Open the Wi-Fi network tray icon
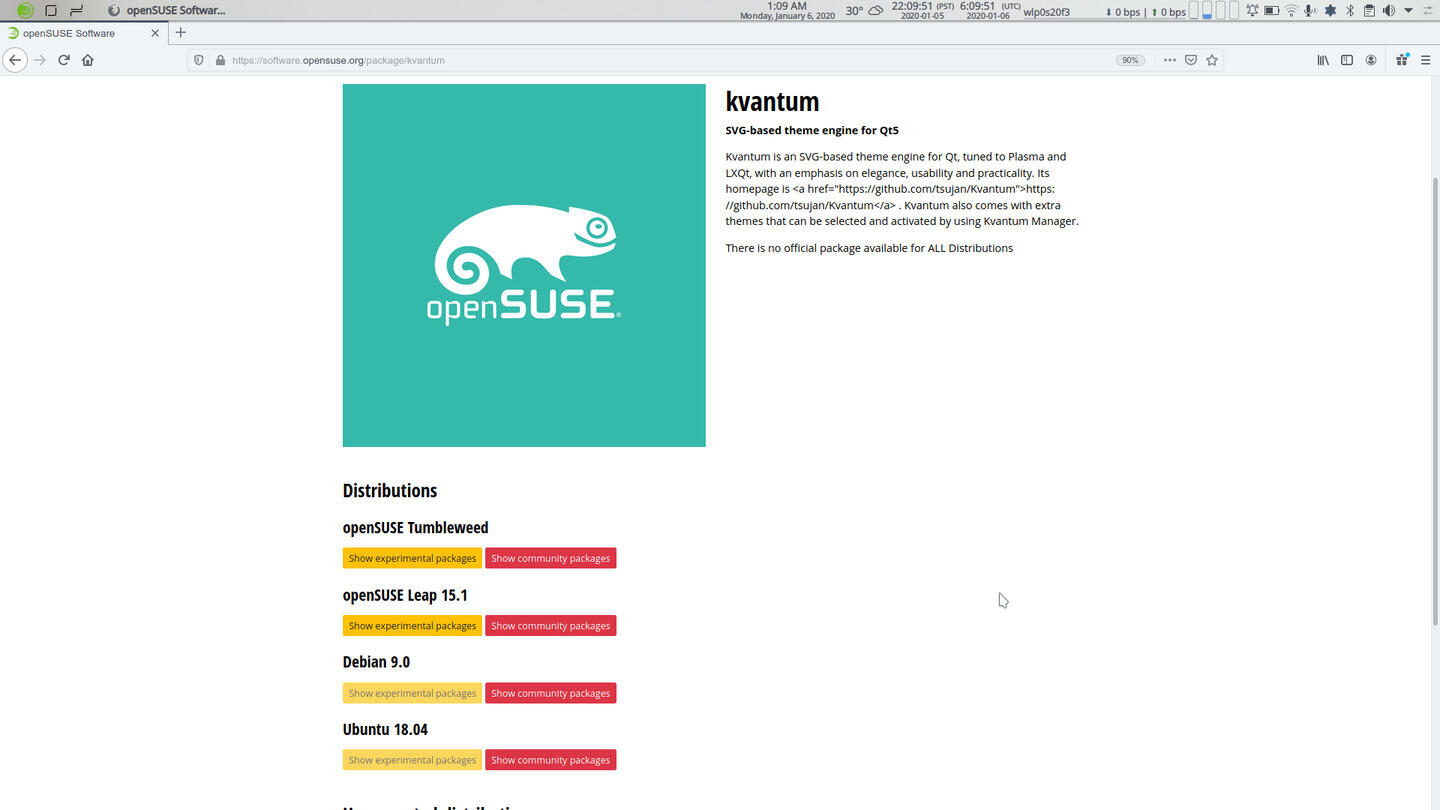 (x=1291, y=10)
